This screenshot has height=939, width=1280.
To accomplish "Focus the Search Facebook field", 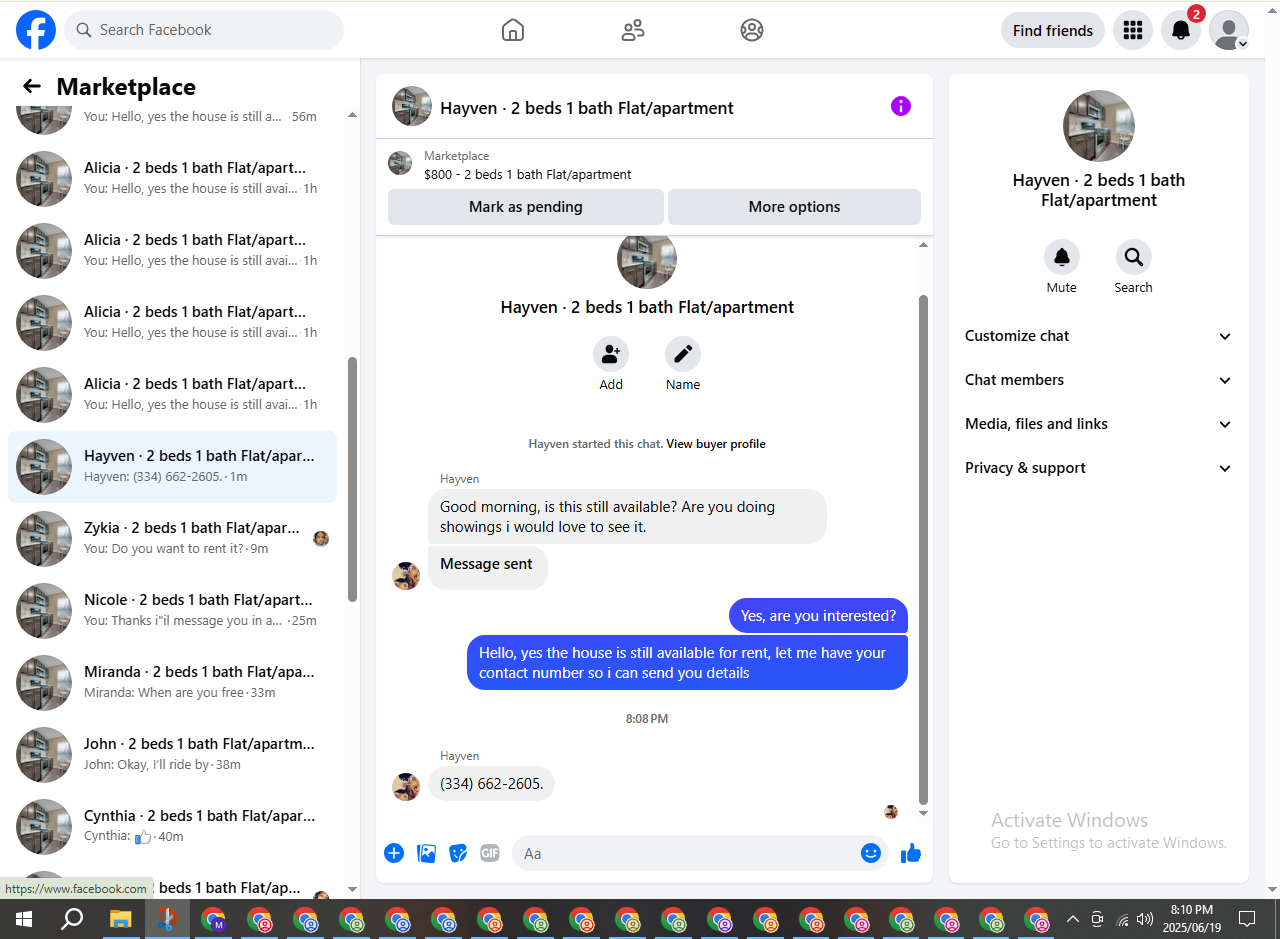I will pyautogui.click(x=204, y=30).
